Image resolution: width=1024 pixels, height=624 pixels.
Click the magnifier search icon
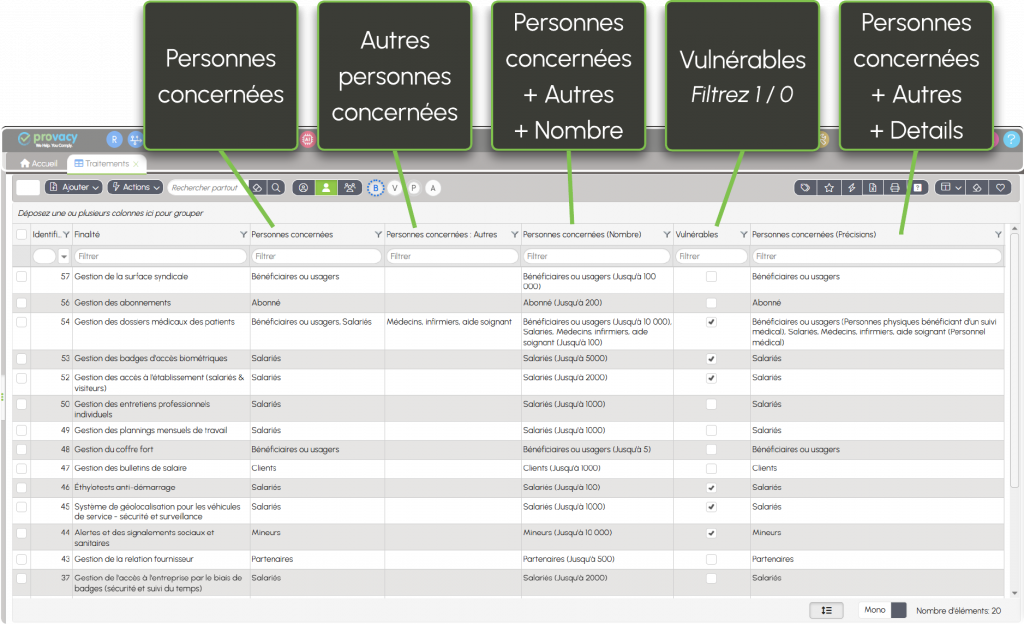(276, 187)
